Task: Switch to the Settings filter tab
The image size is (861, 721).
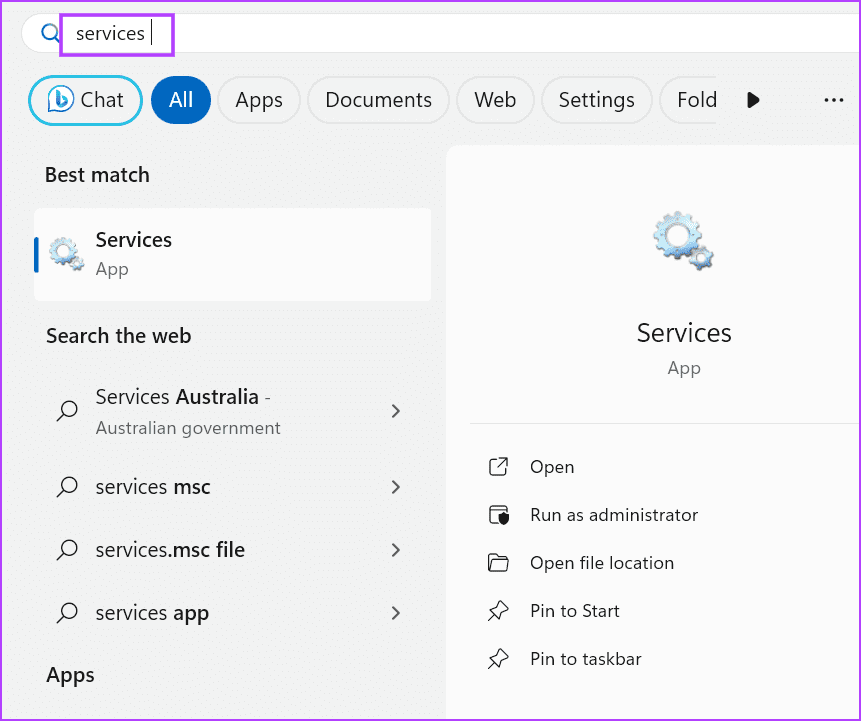Action: coord(596,100)
